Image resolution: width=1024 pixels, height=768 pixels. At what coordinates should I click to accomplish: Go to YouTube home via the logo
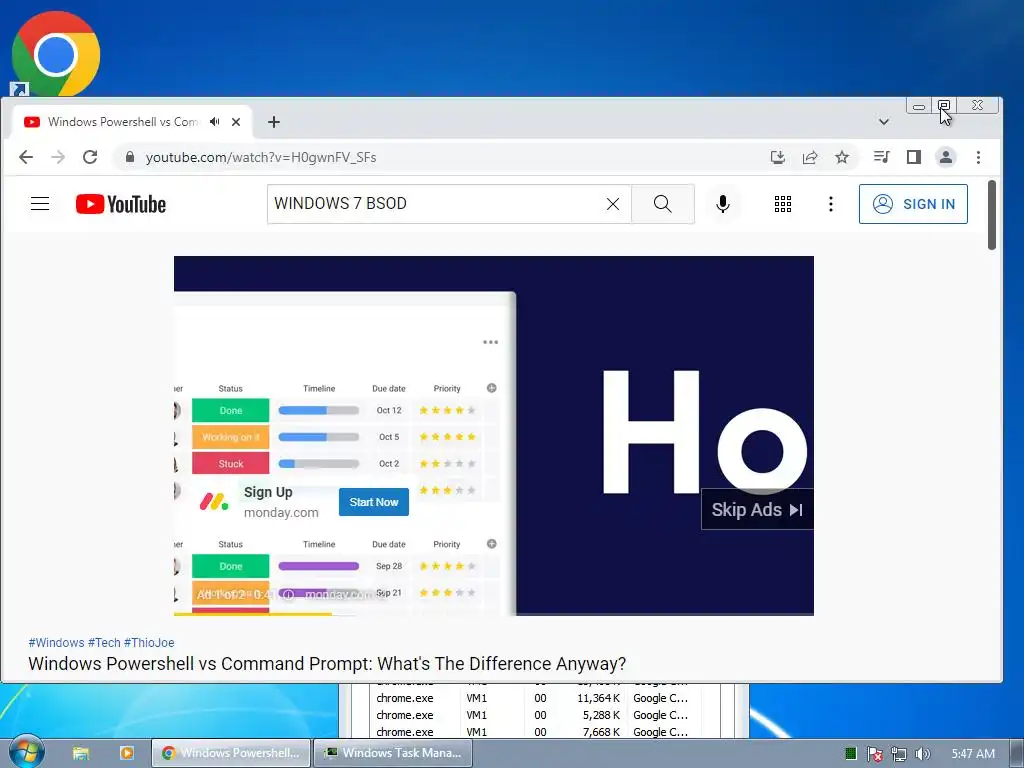(x=121, y=204)
